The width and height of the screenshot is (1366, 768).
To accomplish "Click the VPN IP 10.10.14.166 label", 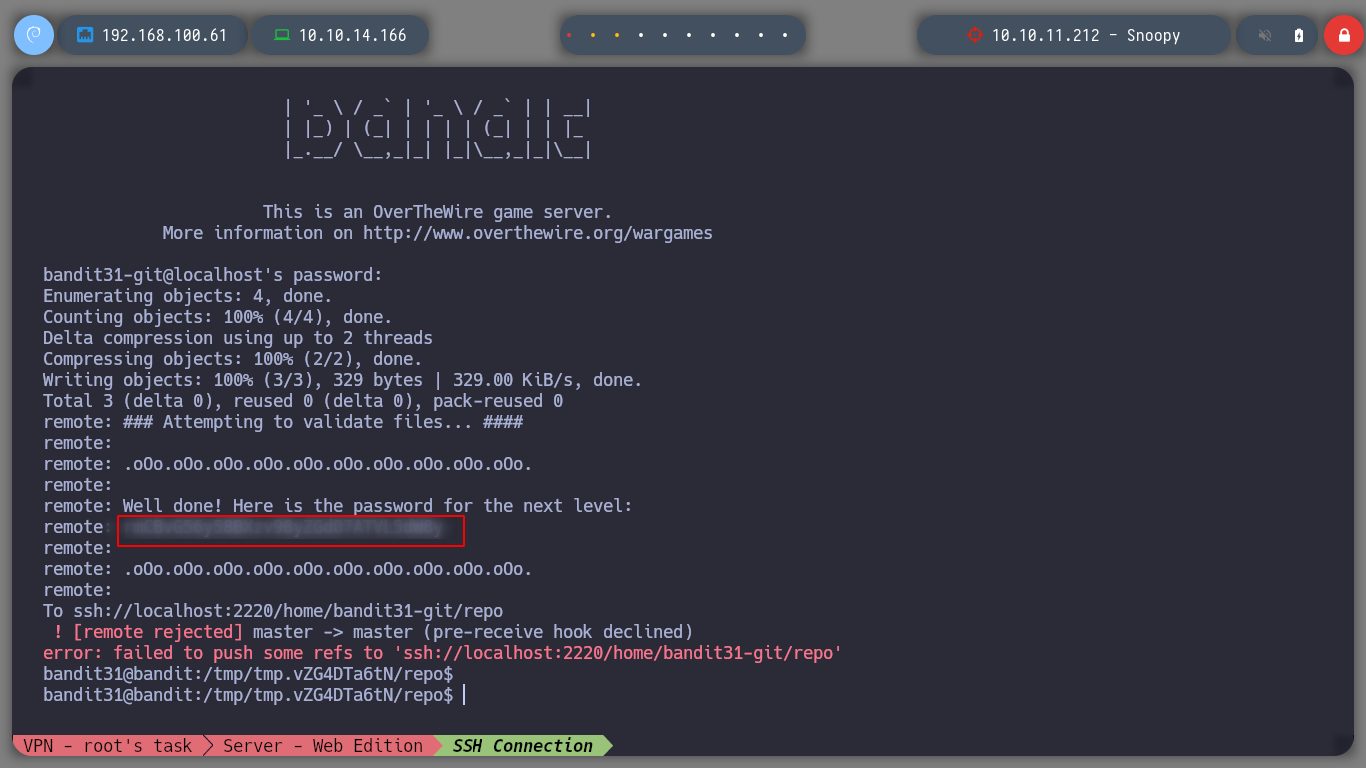I will click(352, 35).
